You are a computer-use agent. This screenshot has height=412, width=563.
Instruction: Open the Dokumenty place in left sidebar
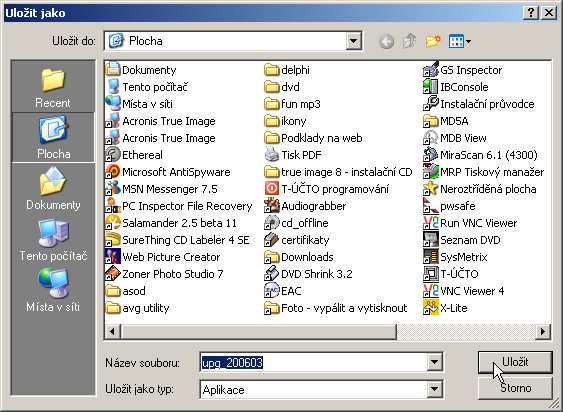[53, 189]
